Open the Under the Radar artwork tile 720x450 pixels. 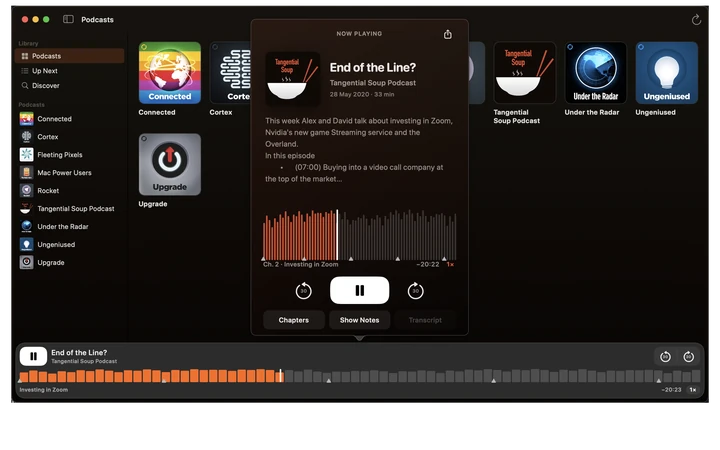pyautogui.click(x=596, y=73)
